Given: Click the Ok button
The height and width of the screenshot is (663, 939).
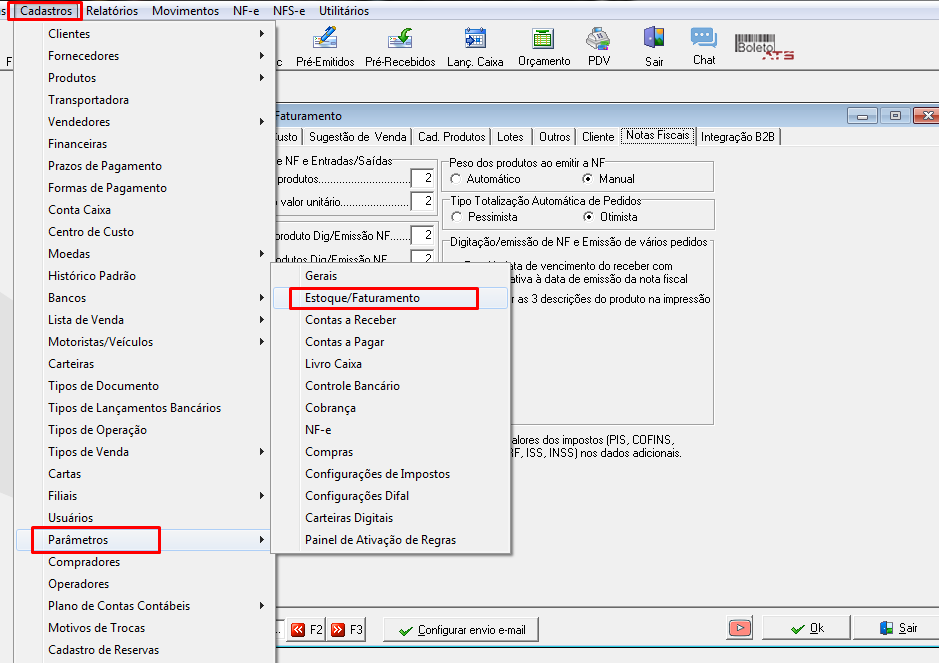Looking at the screenshot, I should [x=807, y=628].
